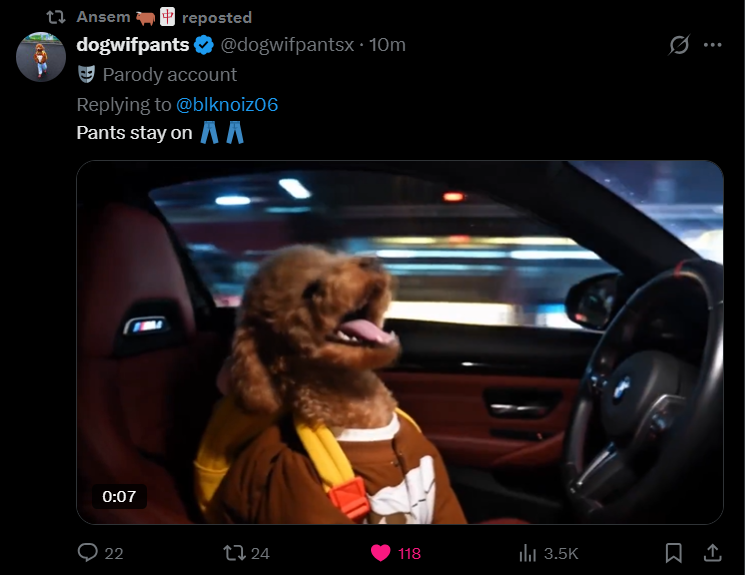Click the 0:07 video duration badge
Screen dimensions: 745x575
(x=119, y=496)
